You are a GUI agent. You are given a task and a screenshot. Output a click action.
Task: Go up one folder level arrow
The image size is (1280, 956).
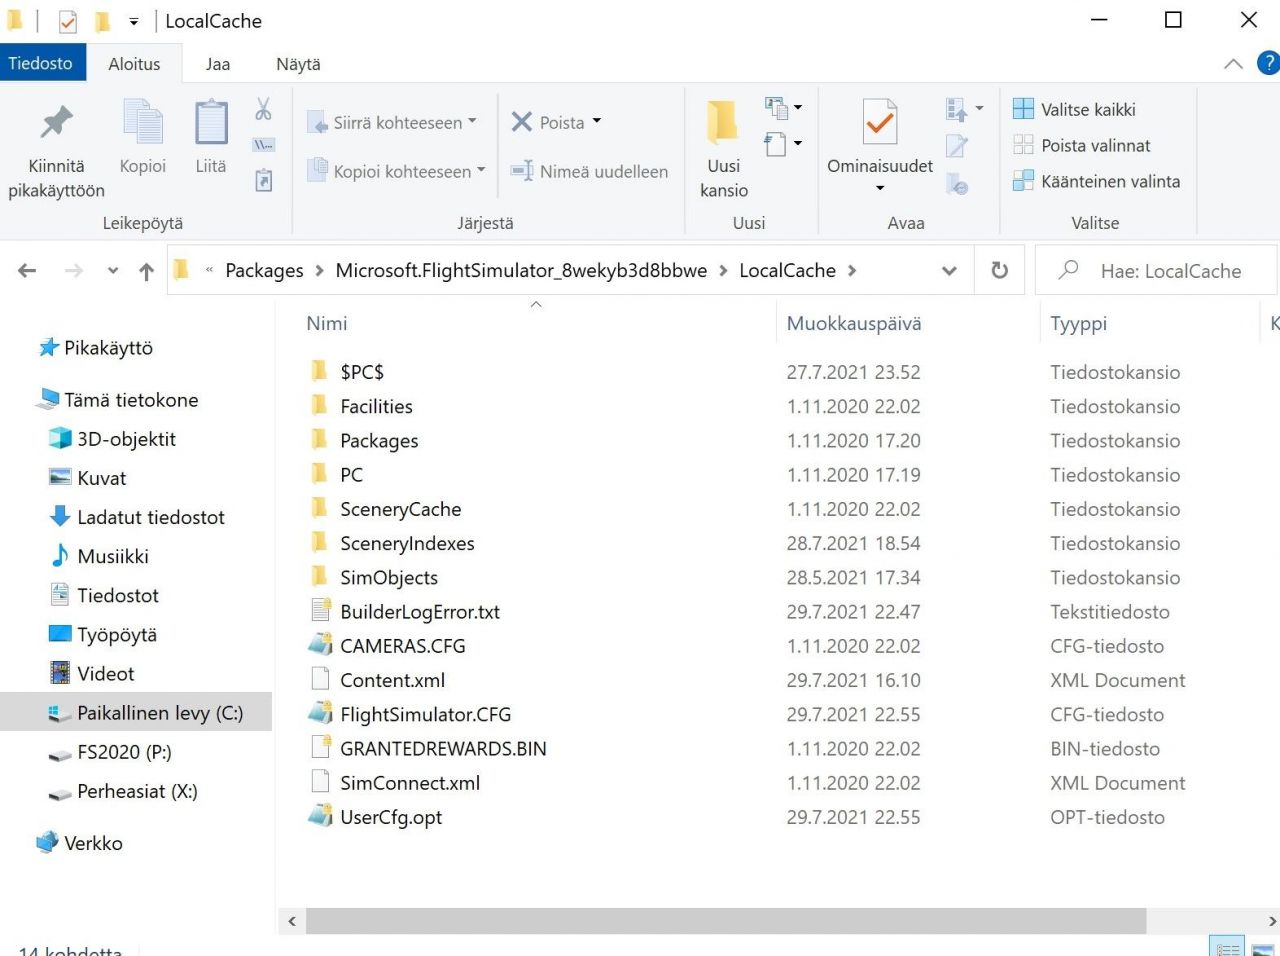click(146, 271)
